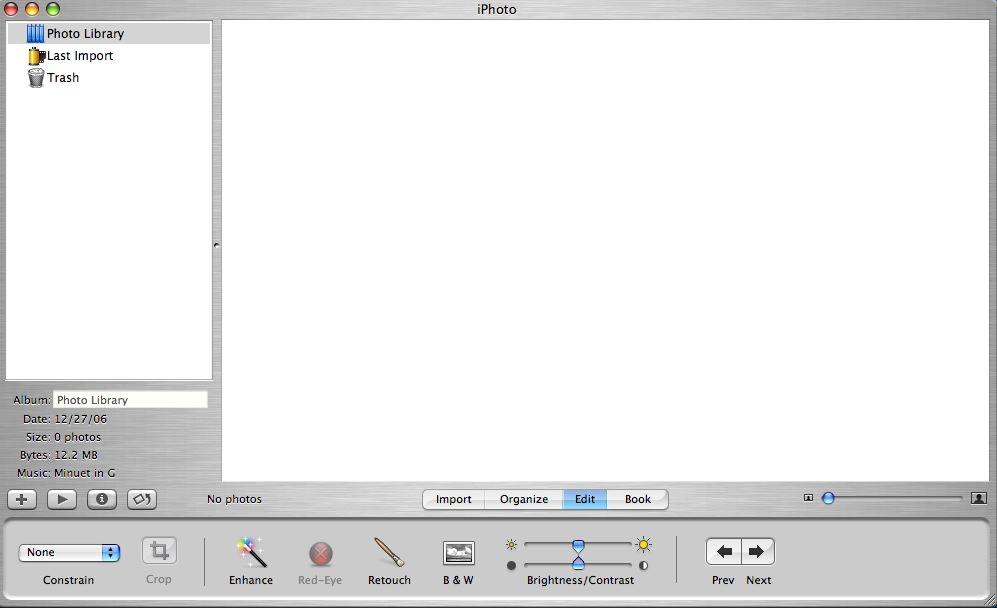
Task: Zoom the iPhoto window with green button
Action: tap(53, 9)
